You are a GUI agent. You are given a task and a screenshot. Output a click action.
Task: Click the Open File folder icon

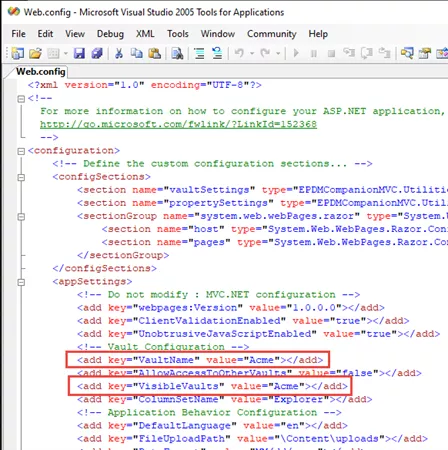[35, 53]
